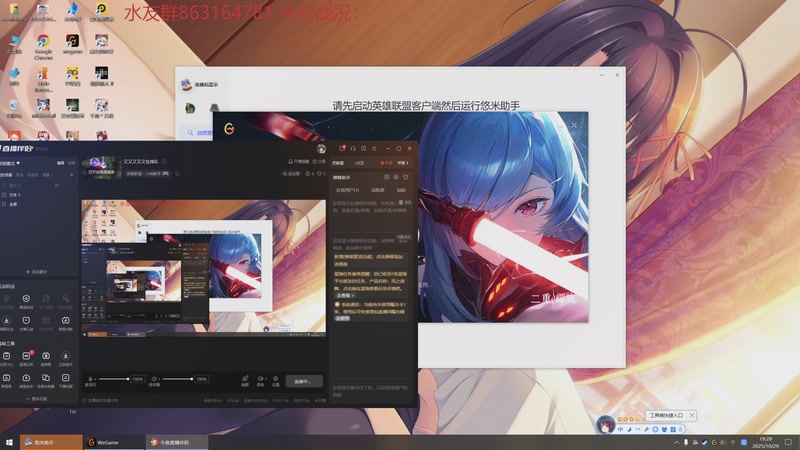Switch to the 在线用户(1) tab
This screenshot has width=800, height=450.
click(x=347, y=190)
